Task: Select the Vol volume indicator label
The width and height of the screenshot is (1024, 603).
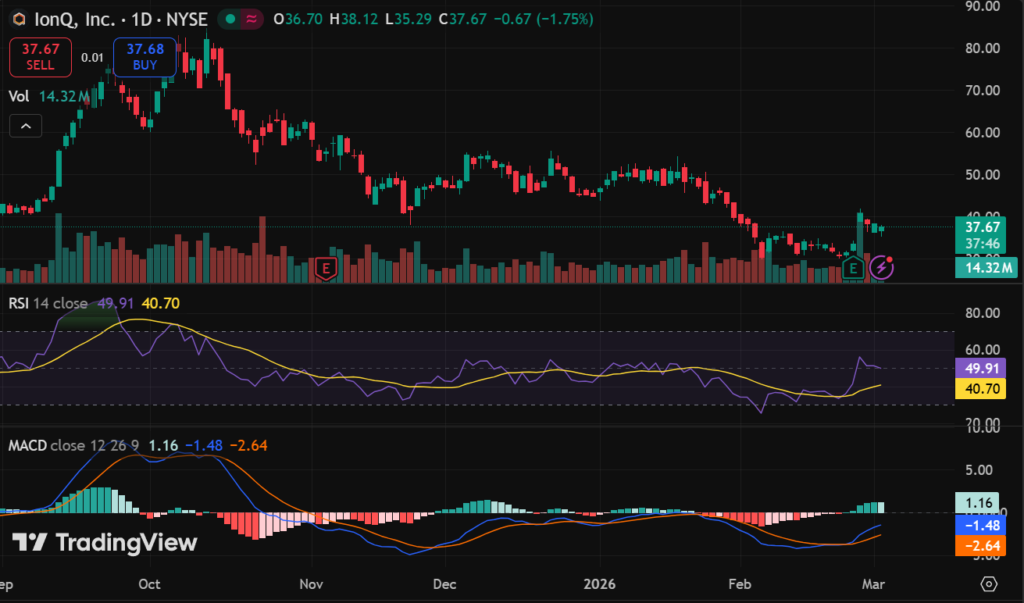Action: [18, 96]
